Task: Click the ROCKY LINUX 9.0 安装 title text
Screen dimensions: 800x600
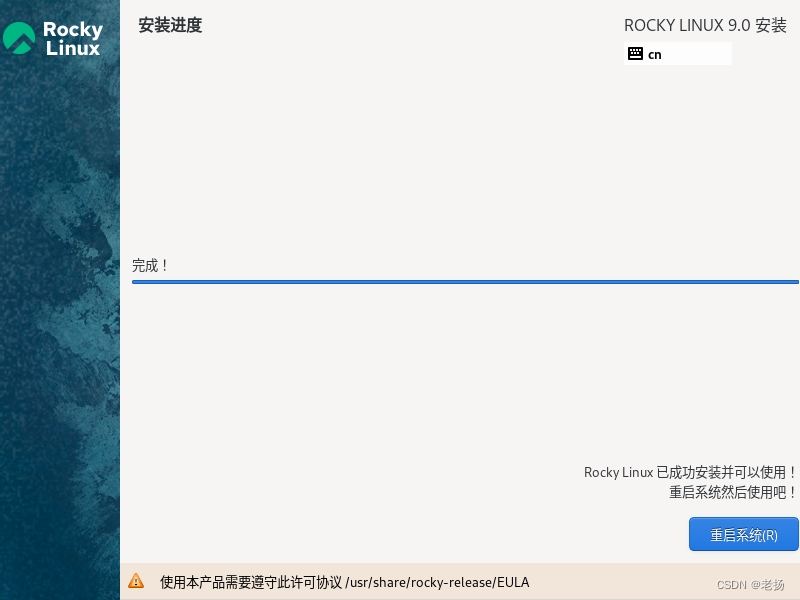Action: (x=705, y=25)
